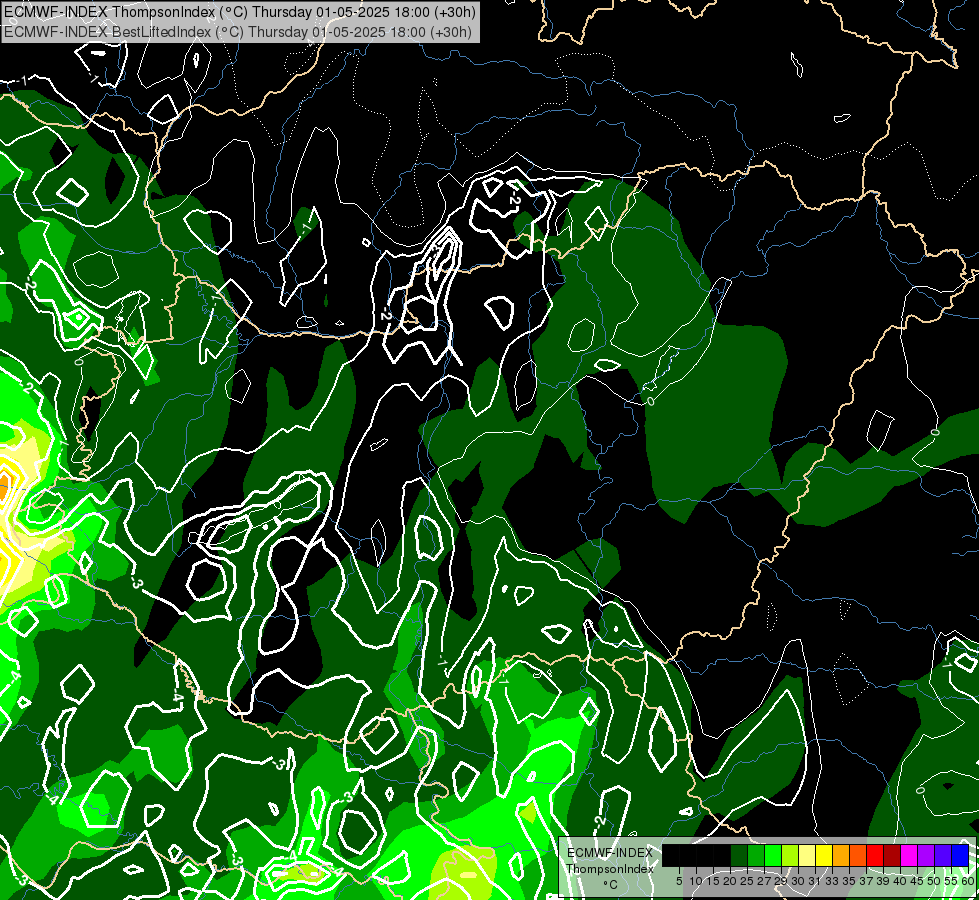Click the bright green legend swatch (27-29)

click(x=773, y=855)
